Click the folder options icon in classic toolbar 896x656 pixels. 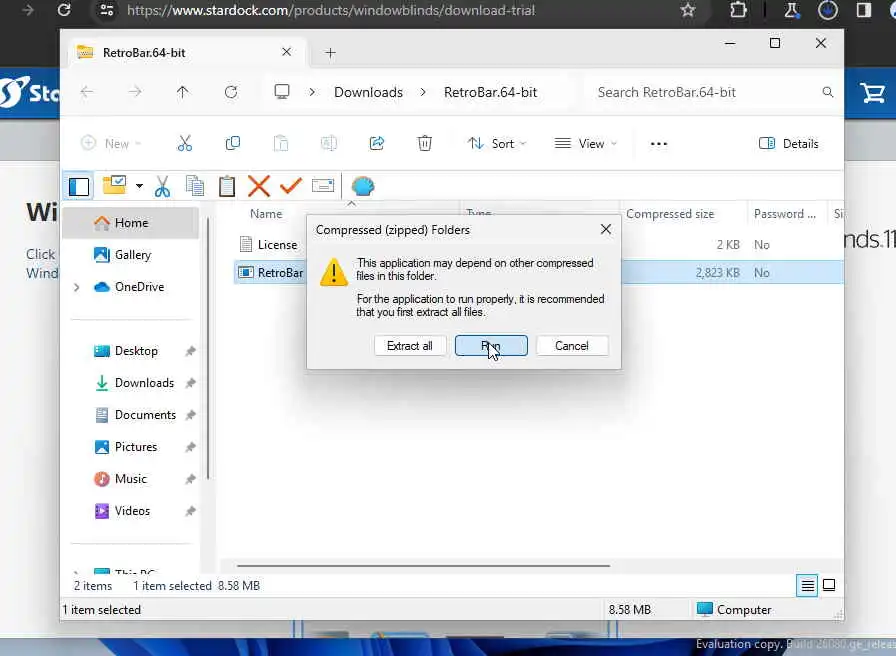click(x=114, y=185)
